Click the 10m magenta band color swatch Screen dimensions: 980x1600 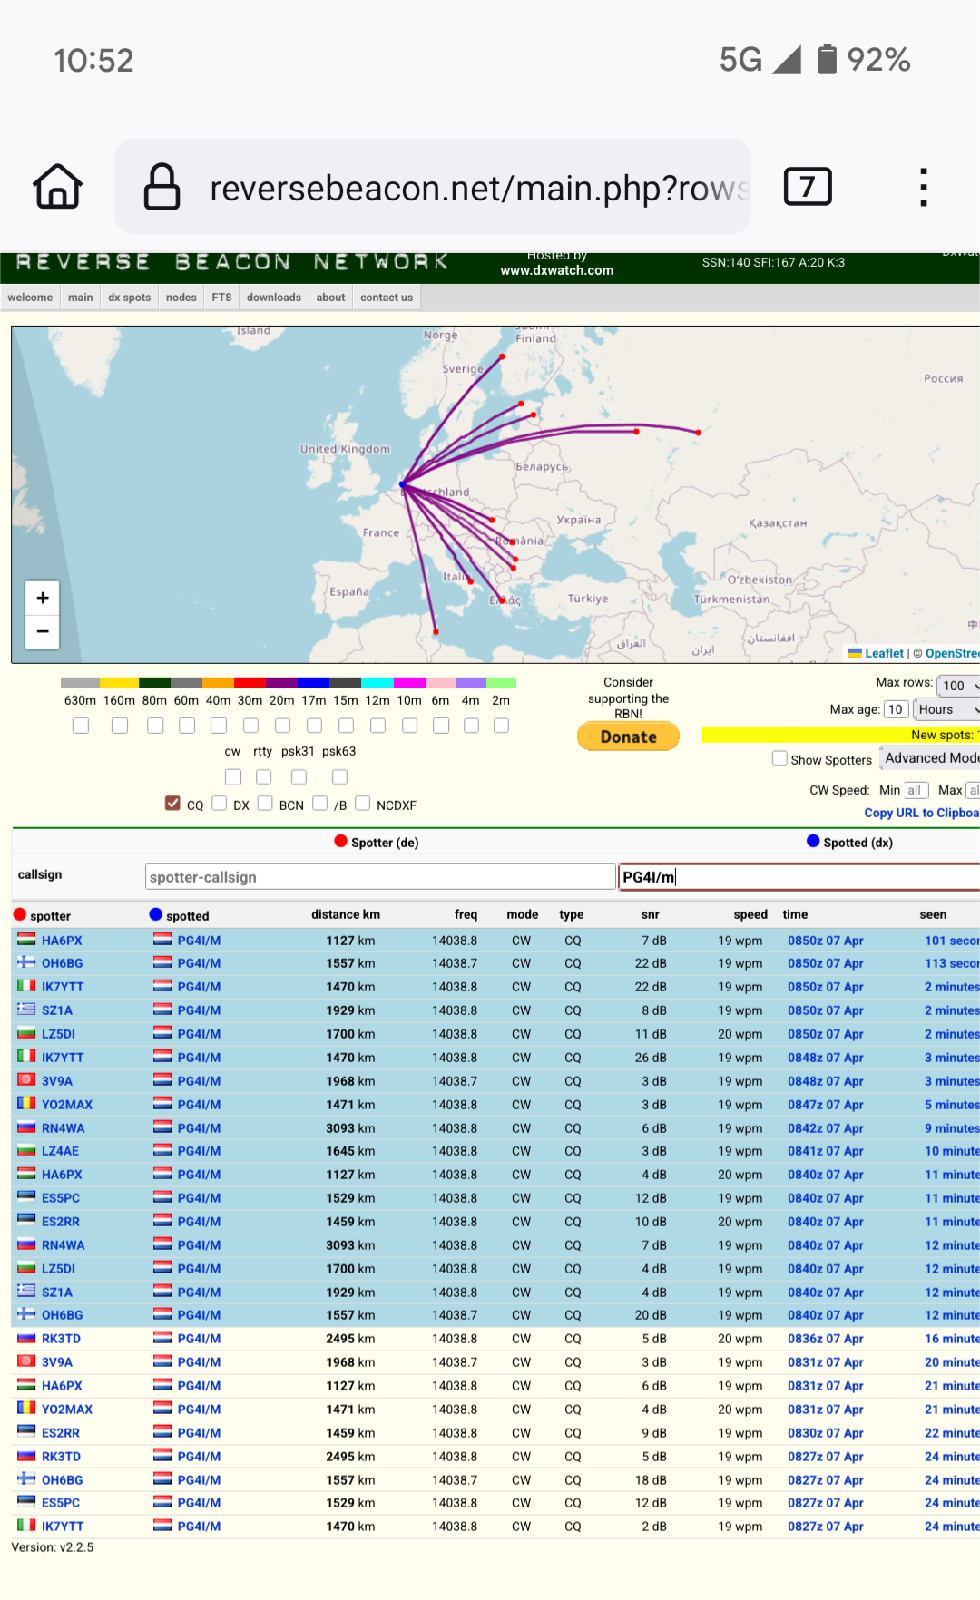pos(409,683)
